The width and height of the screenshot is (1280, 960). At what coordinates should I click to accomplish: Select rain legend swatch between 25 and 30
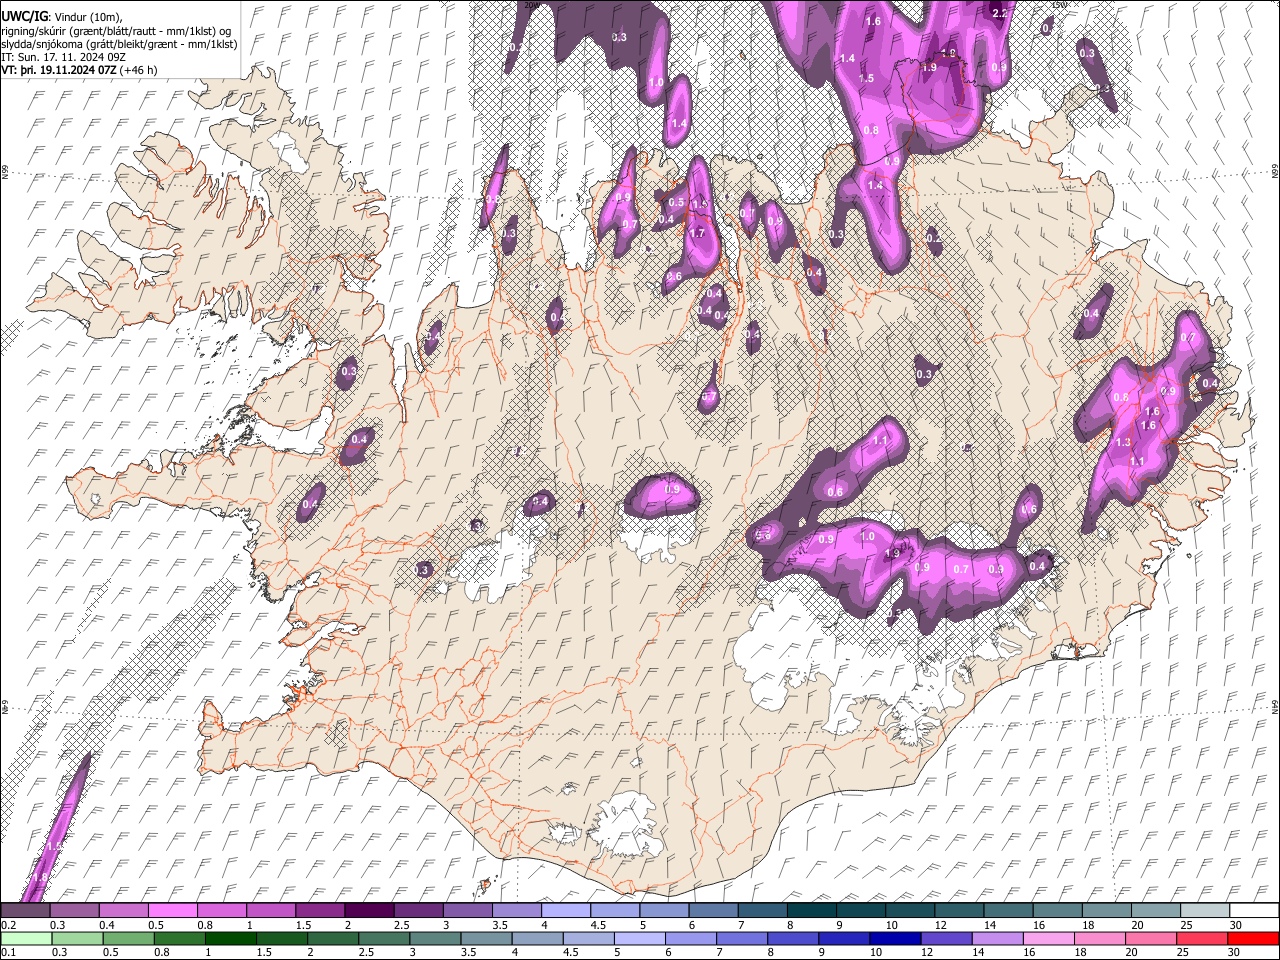(1203, 938)
